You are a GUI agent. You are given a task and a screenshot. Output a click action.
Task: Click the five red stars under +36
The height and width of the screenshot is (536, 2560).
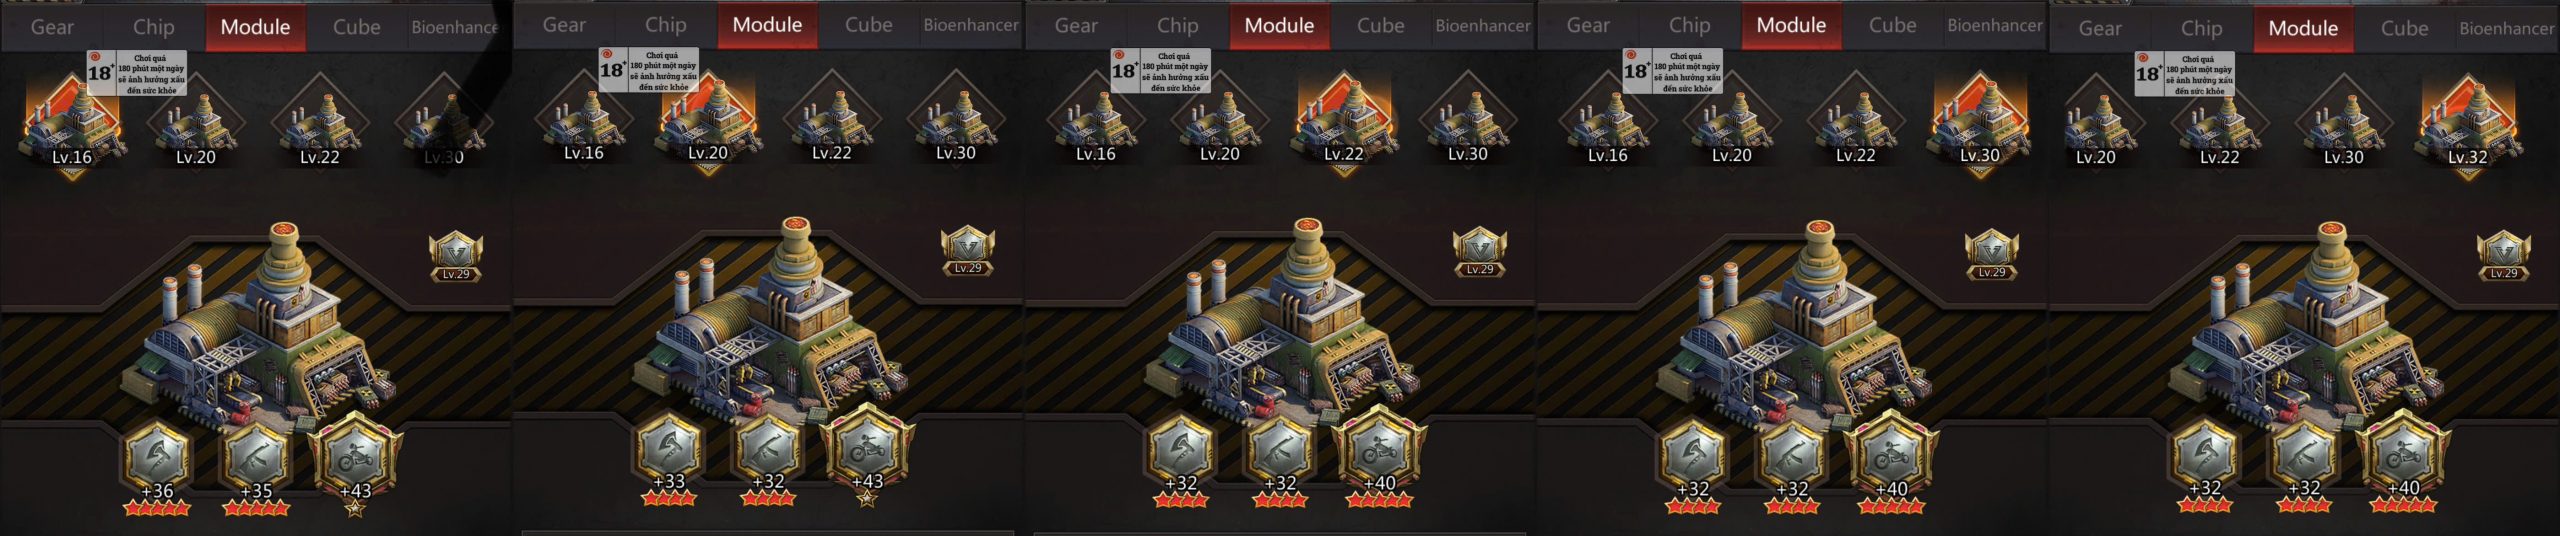tap(156, 508)
